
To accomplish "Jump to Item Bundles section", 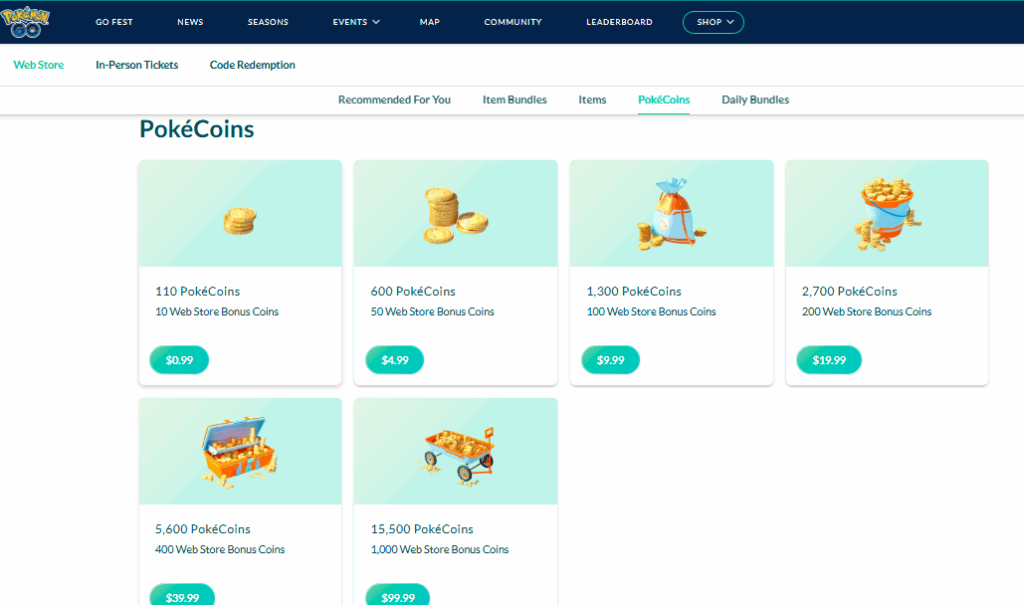I will point(515,100).
